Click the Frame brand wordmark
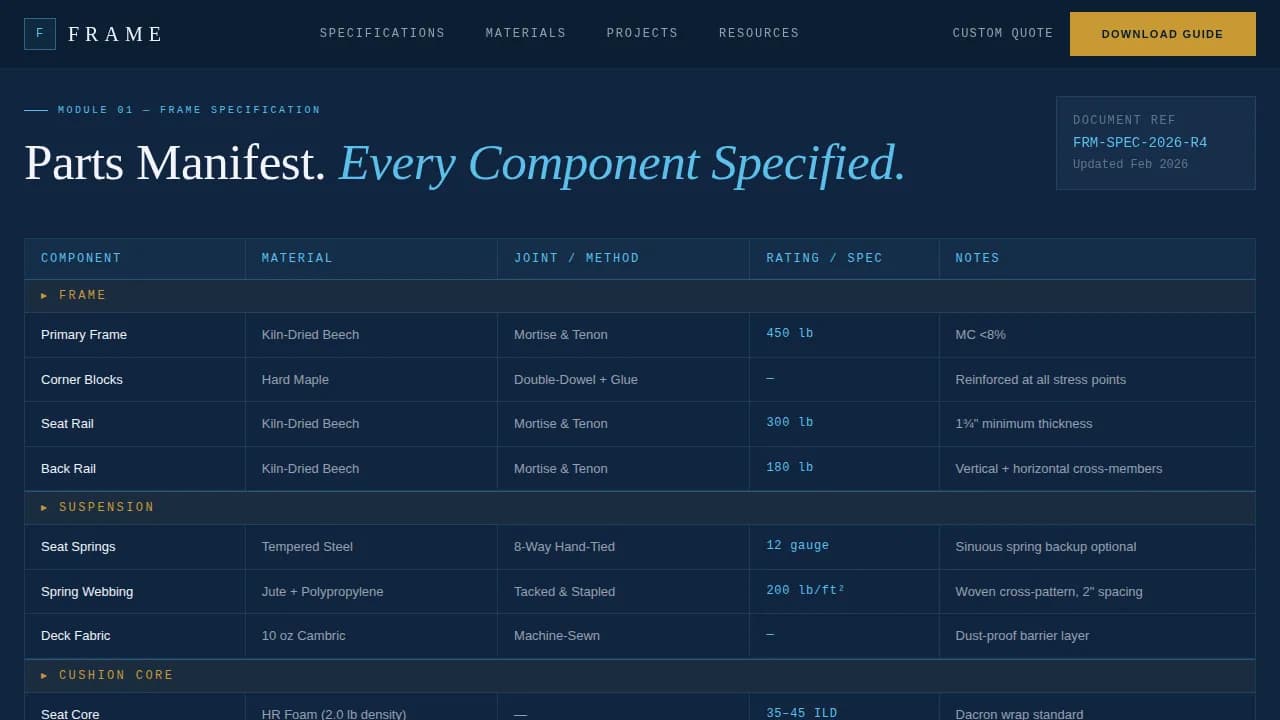The image size is (1280, 720). 115,34
